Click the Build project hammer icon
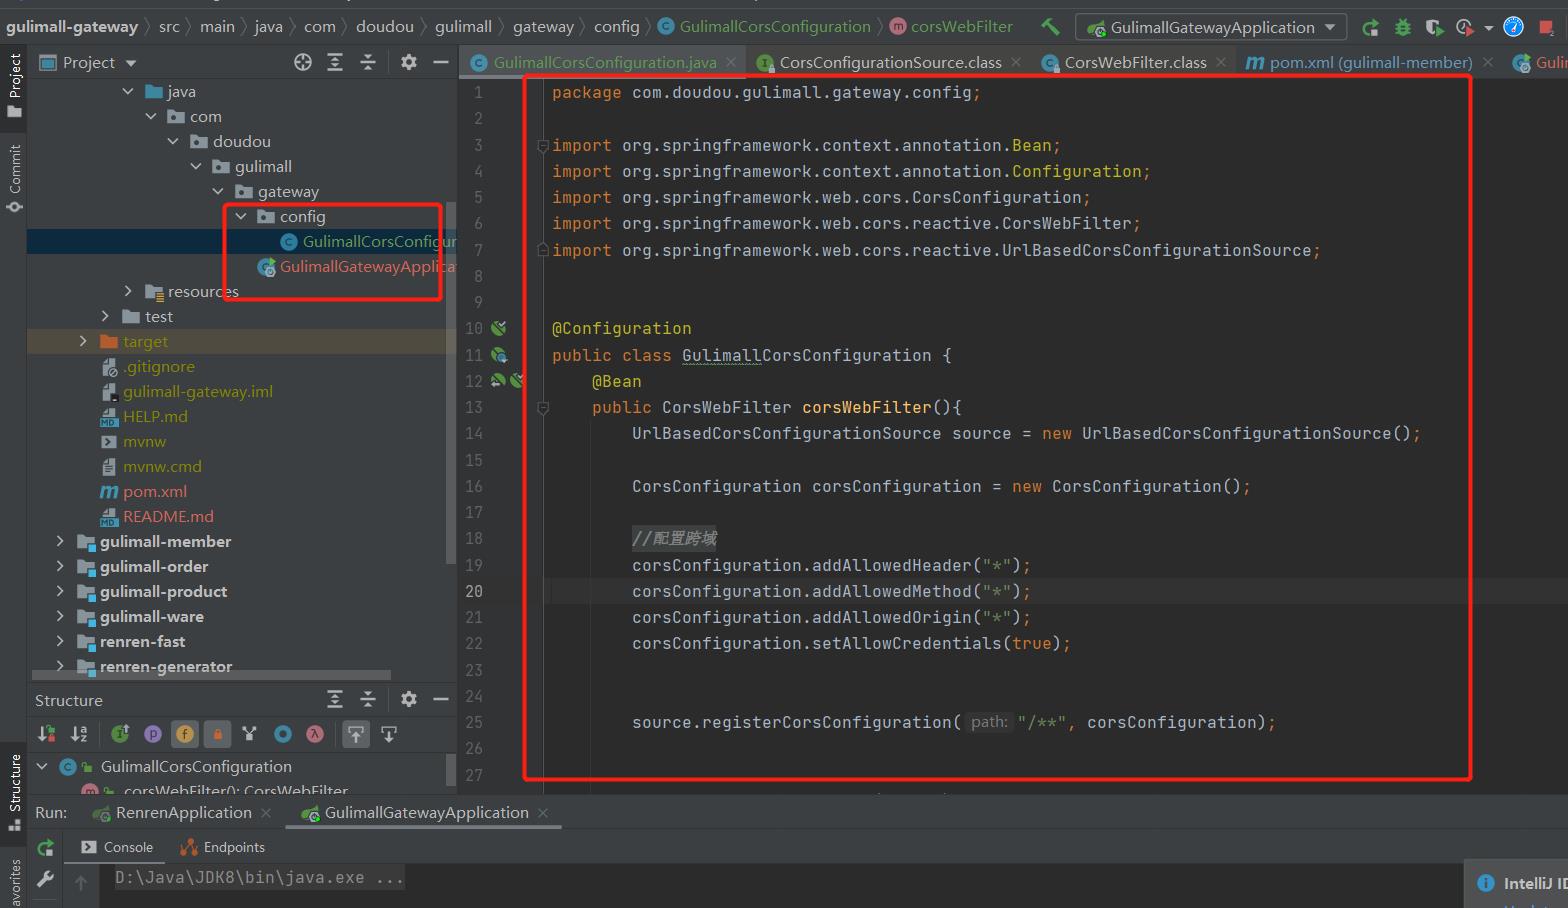The height and width of the screenshot is (908, 1568). pos(1050,27)
